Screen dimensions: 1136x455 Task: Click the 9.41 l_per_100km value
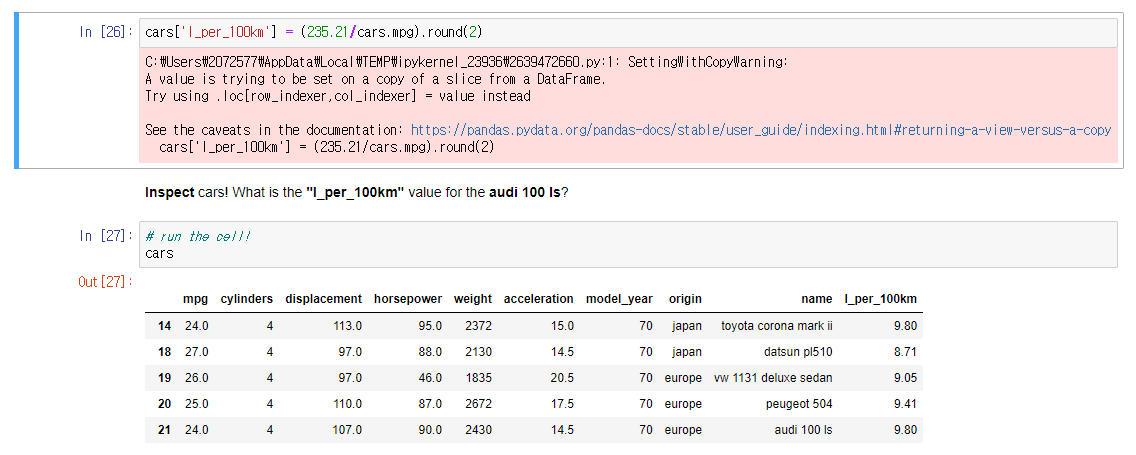906,404
